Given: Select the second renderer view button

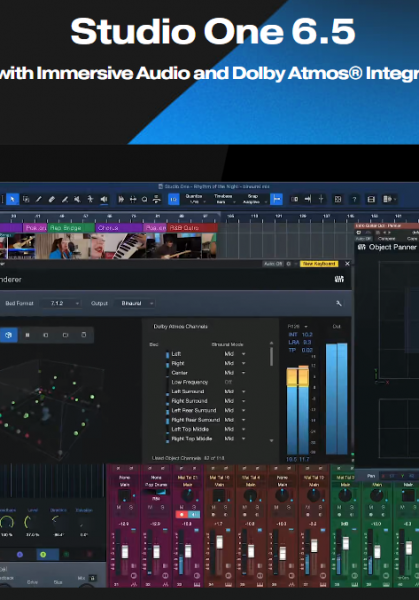Looking at the screenshot, I should pos(27,335).
